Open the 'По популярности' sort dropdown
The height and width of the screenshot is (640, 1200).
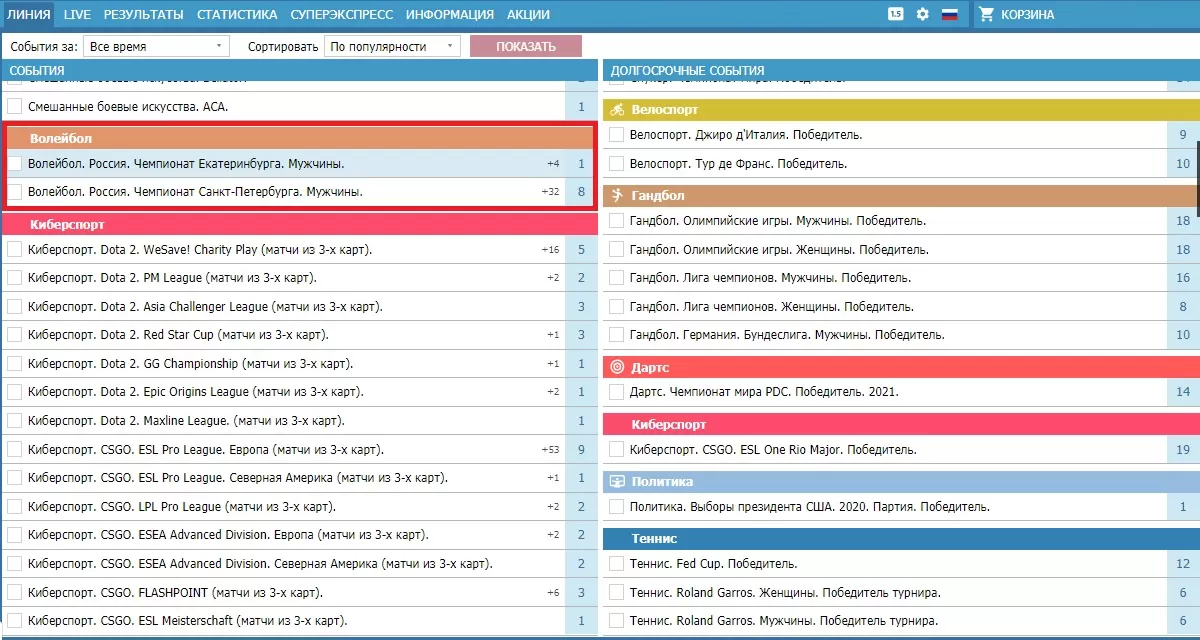pyautogui.click(x=392, y=46)
